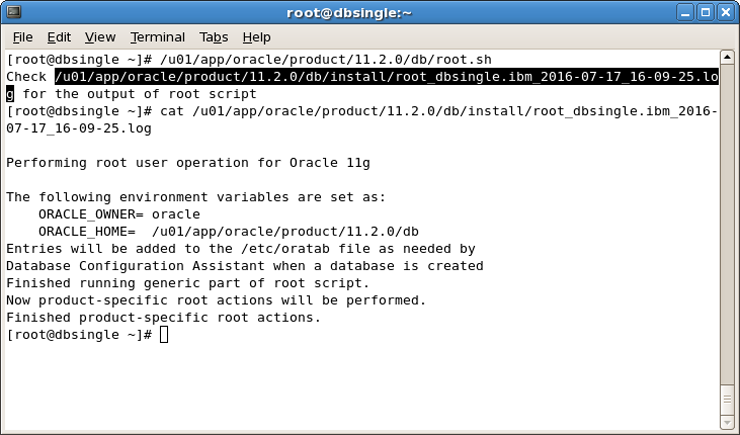Open the window menu icon in title bar
Image resolution: width=740 pixels, height=435 pixels.
(x=13, y=12)
